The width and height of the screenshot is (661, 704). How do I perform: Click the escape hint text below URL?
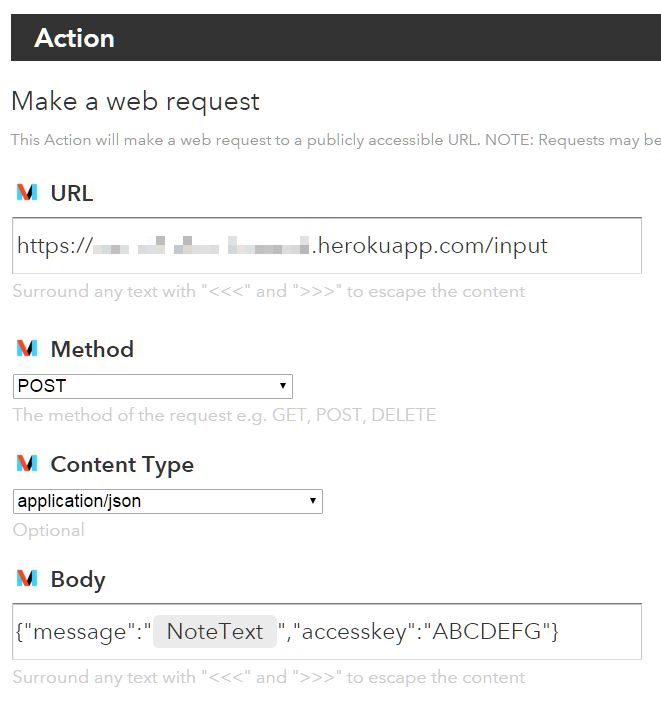[268, 292]
